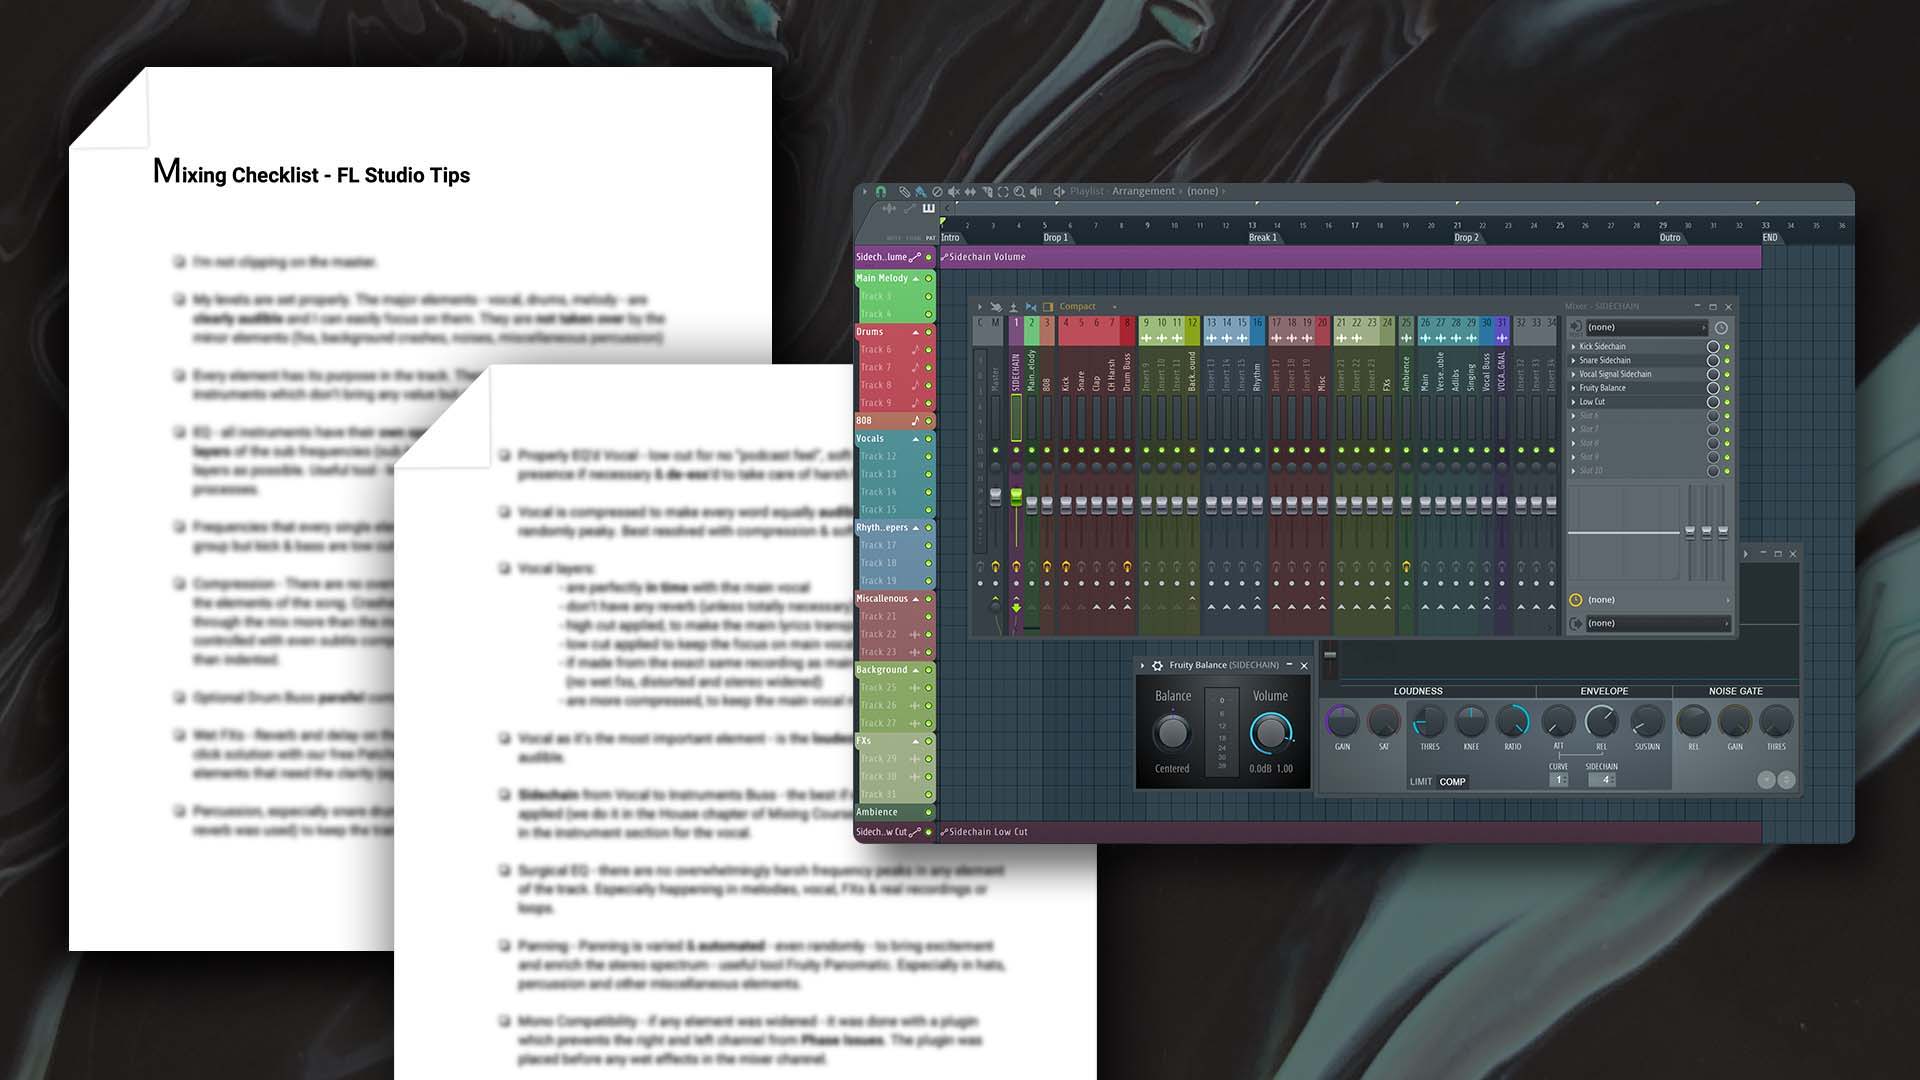
Task: Select LIMIT mode in the compressor
Action: tap(1421, 782)
